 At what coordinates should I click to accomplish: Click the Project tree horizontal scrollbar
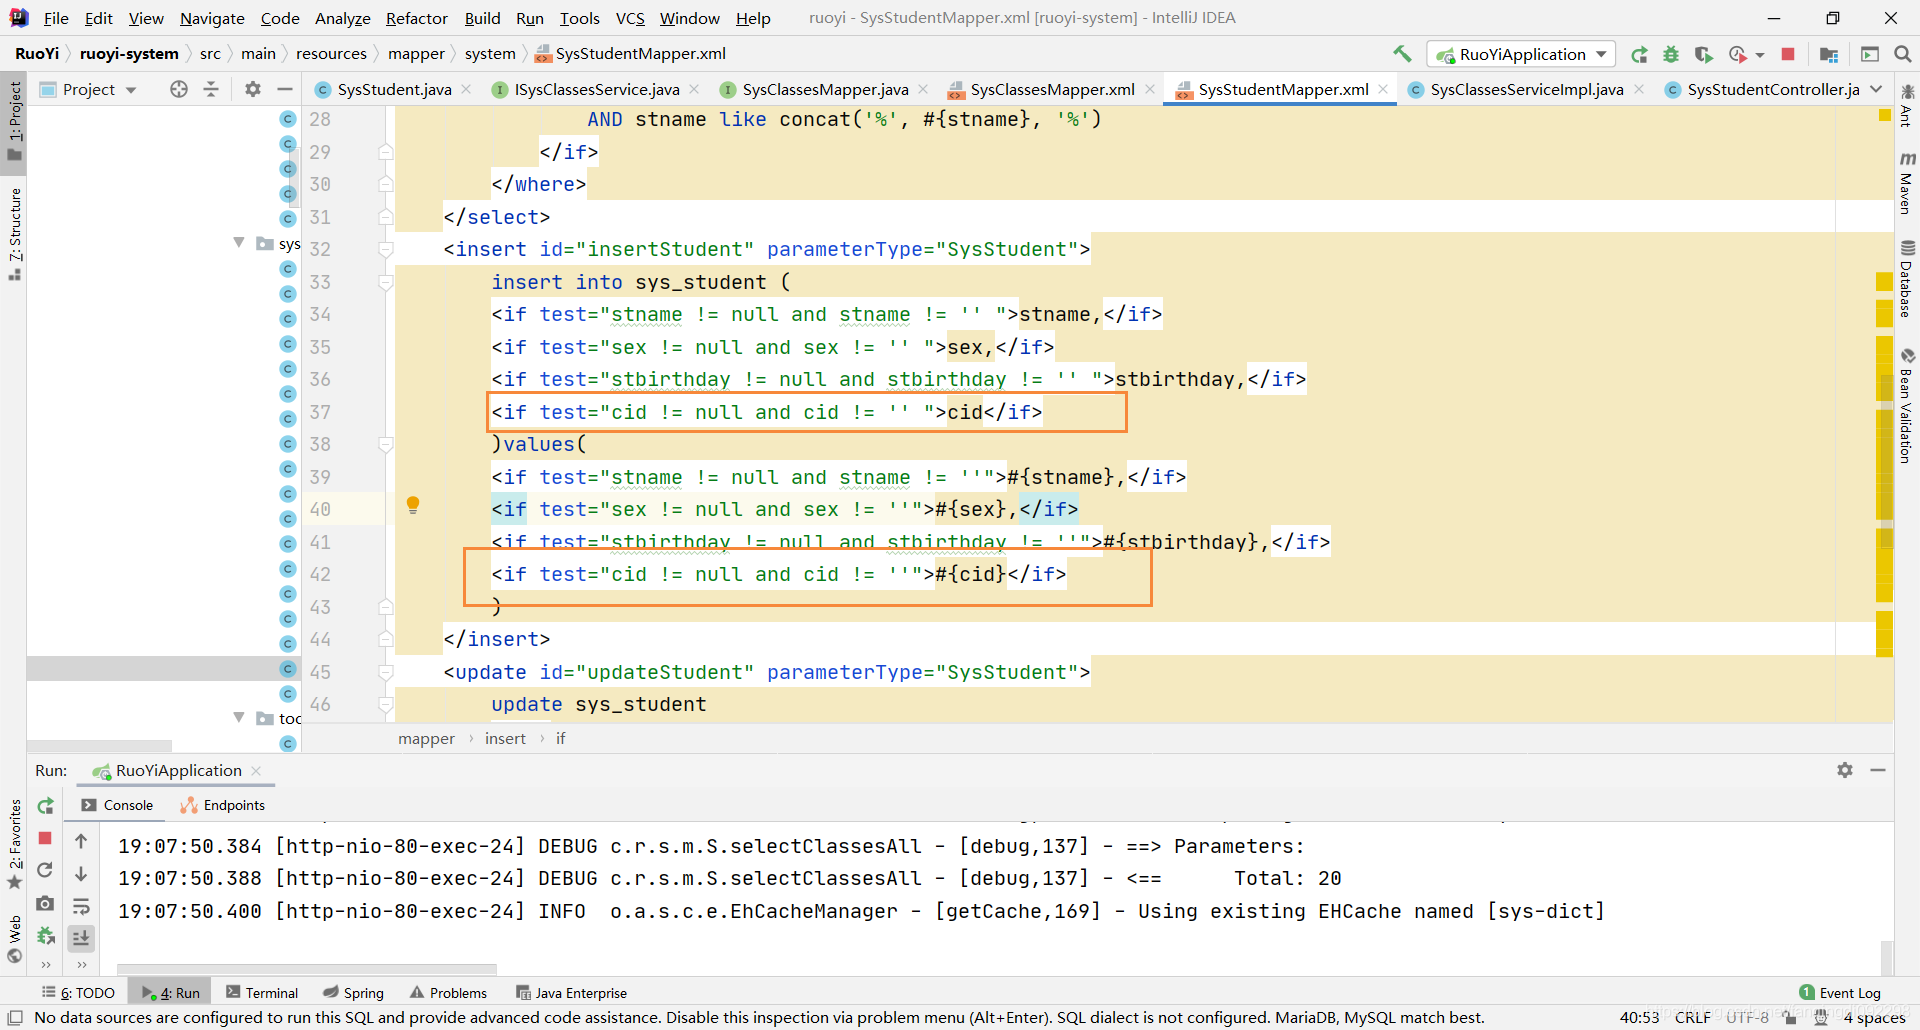point(99,746)
